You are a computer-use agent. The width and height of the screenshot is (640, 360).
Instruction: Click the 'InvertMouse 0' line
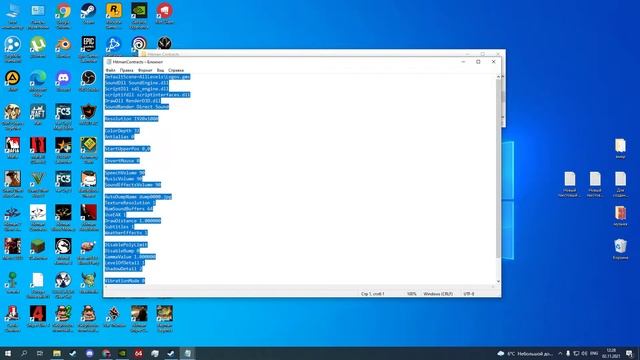point(122,161)
